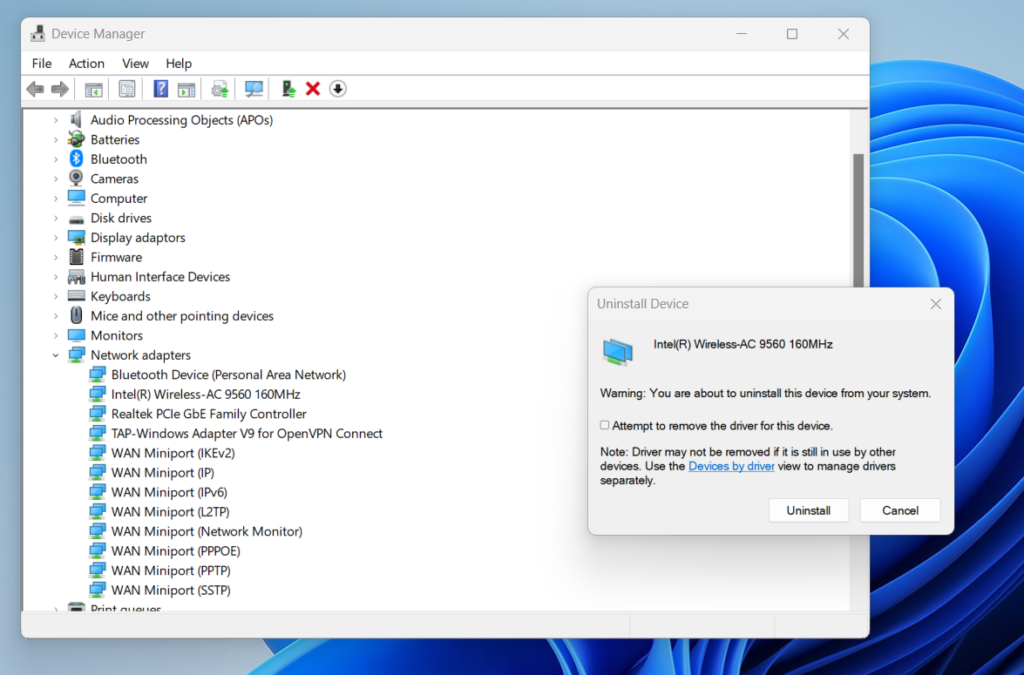The width and height of the screenshot is (1024, 675).
Task: Expand the Bluetooth category
Action: [x=56, y=159]
